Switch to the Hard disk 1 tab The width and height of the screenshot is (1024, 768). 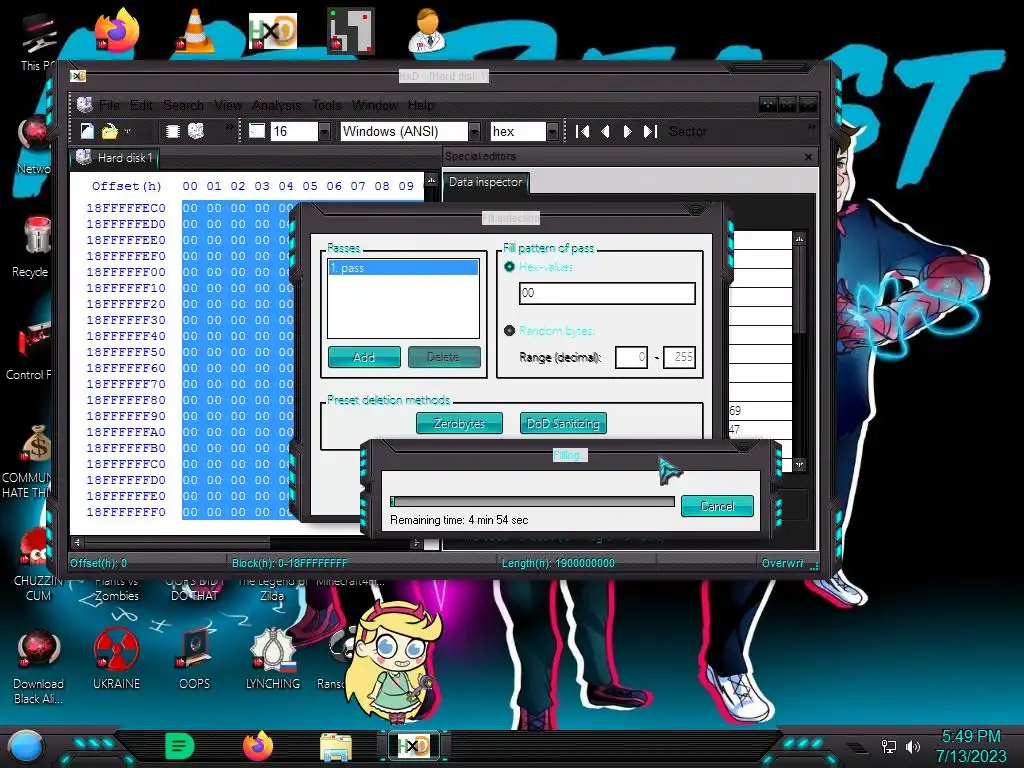115,158
